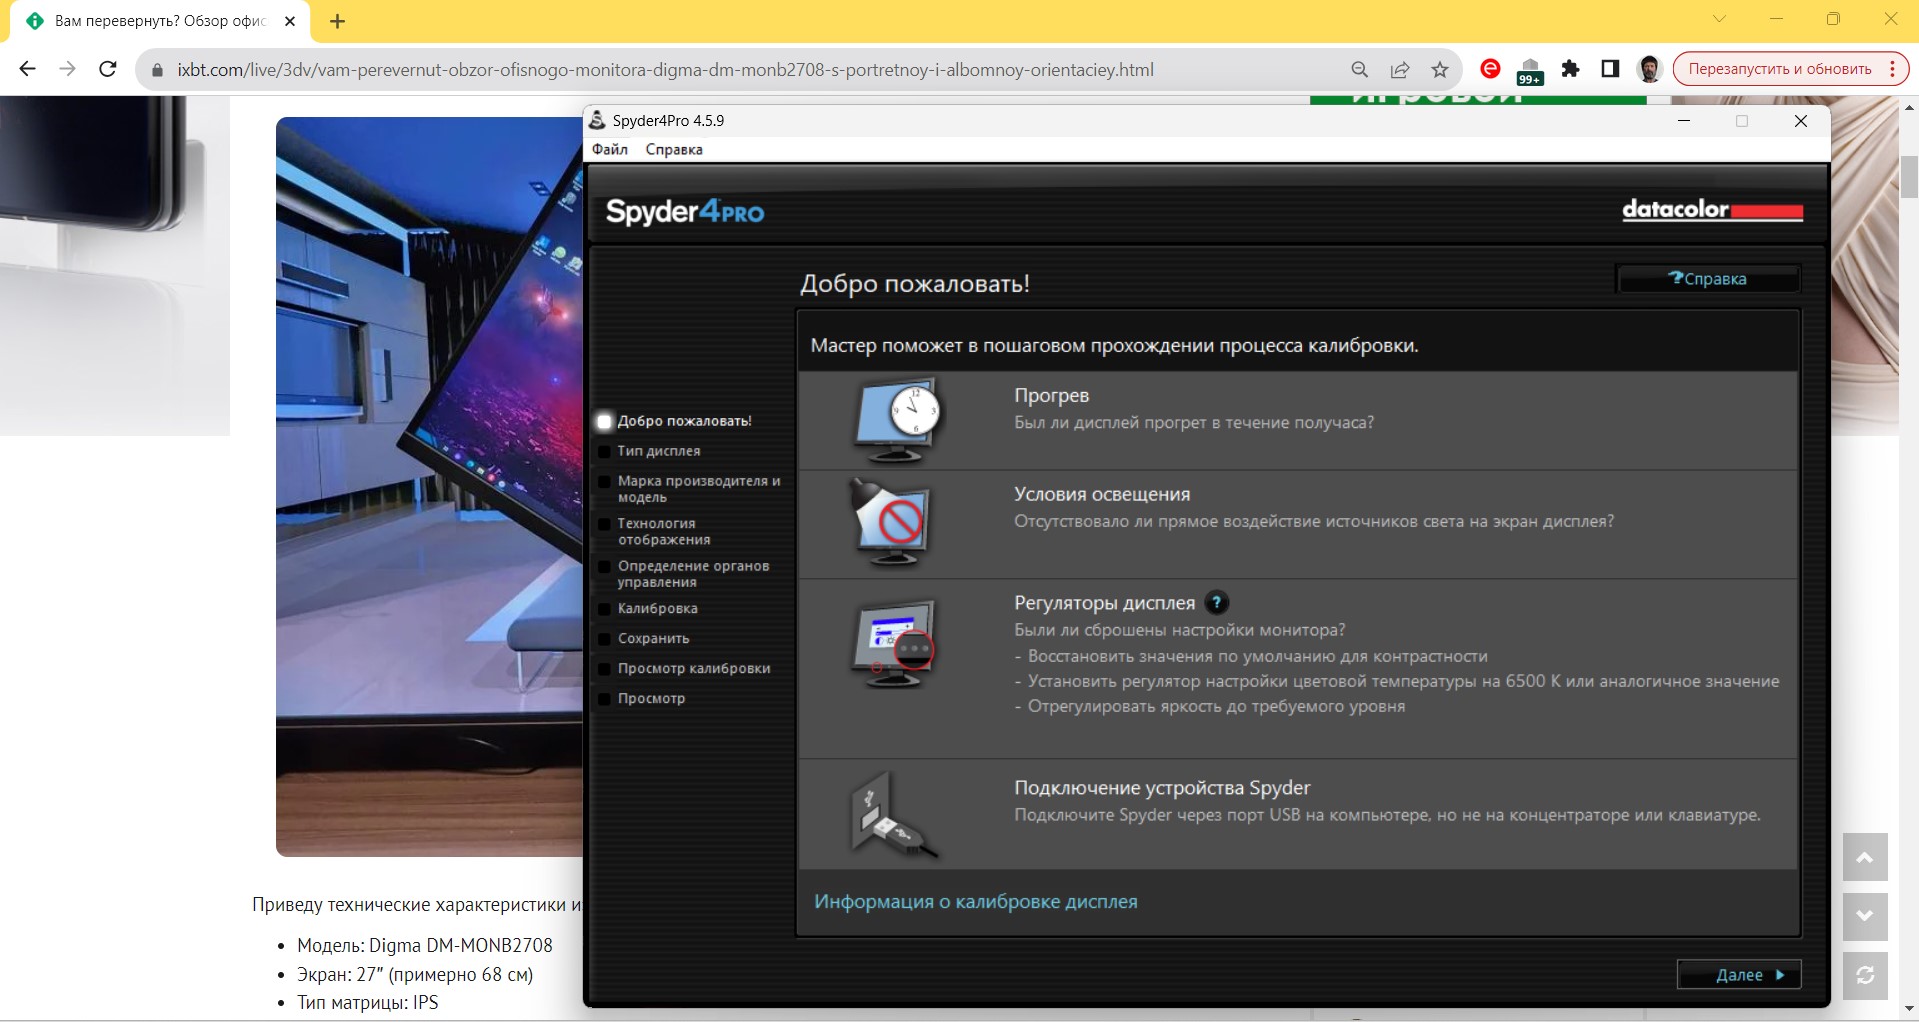
Task: Select the Добро пожаловать! step checkbox
Action: [604, 421]
